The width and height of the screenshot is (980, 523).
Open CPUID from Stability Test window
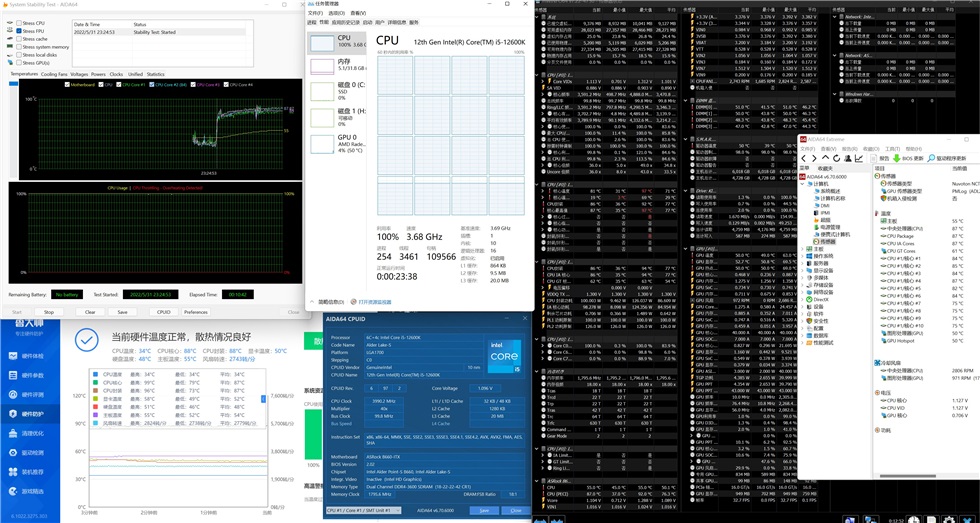164,312
